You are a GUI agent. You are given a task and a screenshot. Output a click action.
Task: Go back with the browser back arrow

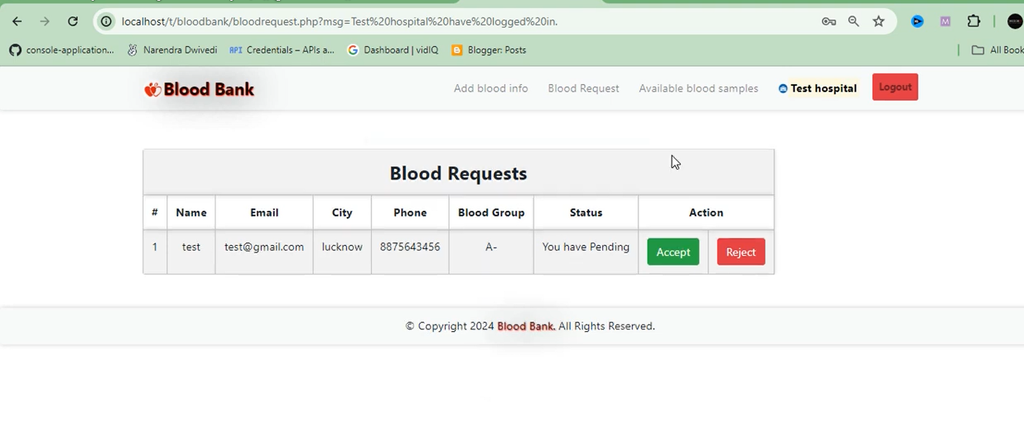(17, 22)
